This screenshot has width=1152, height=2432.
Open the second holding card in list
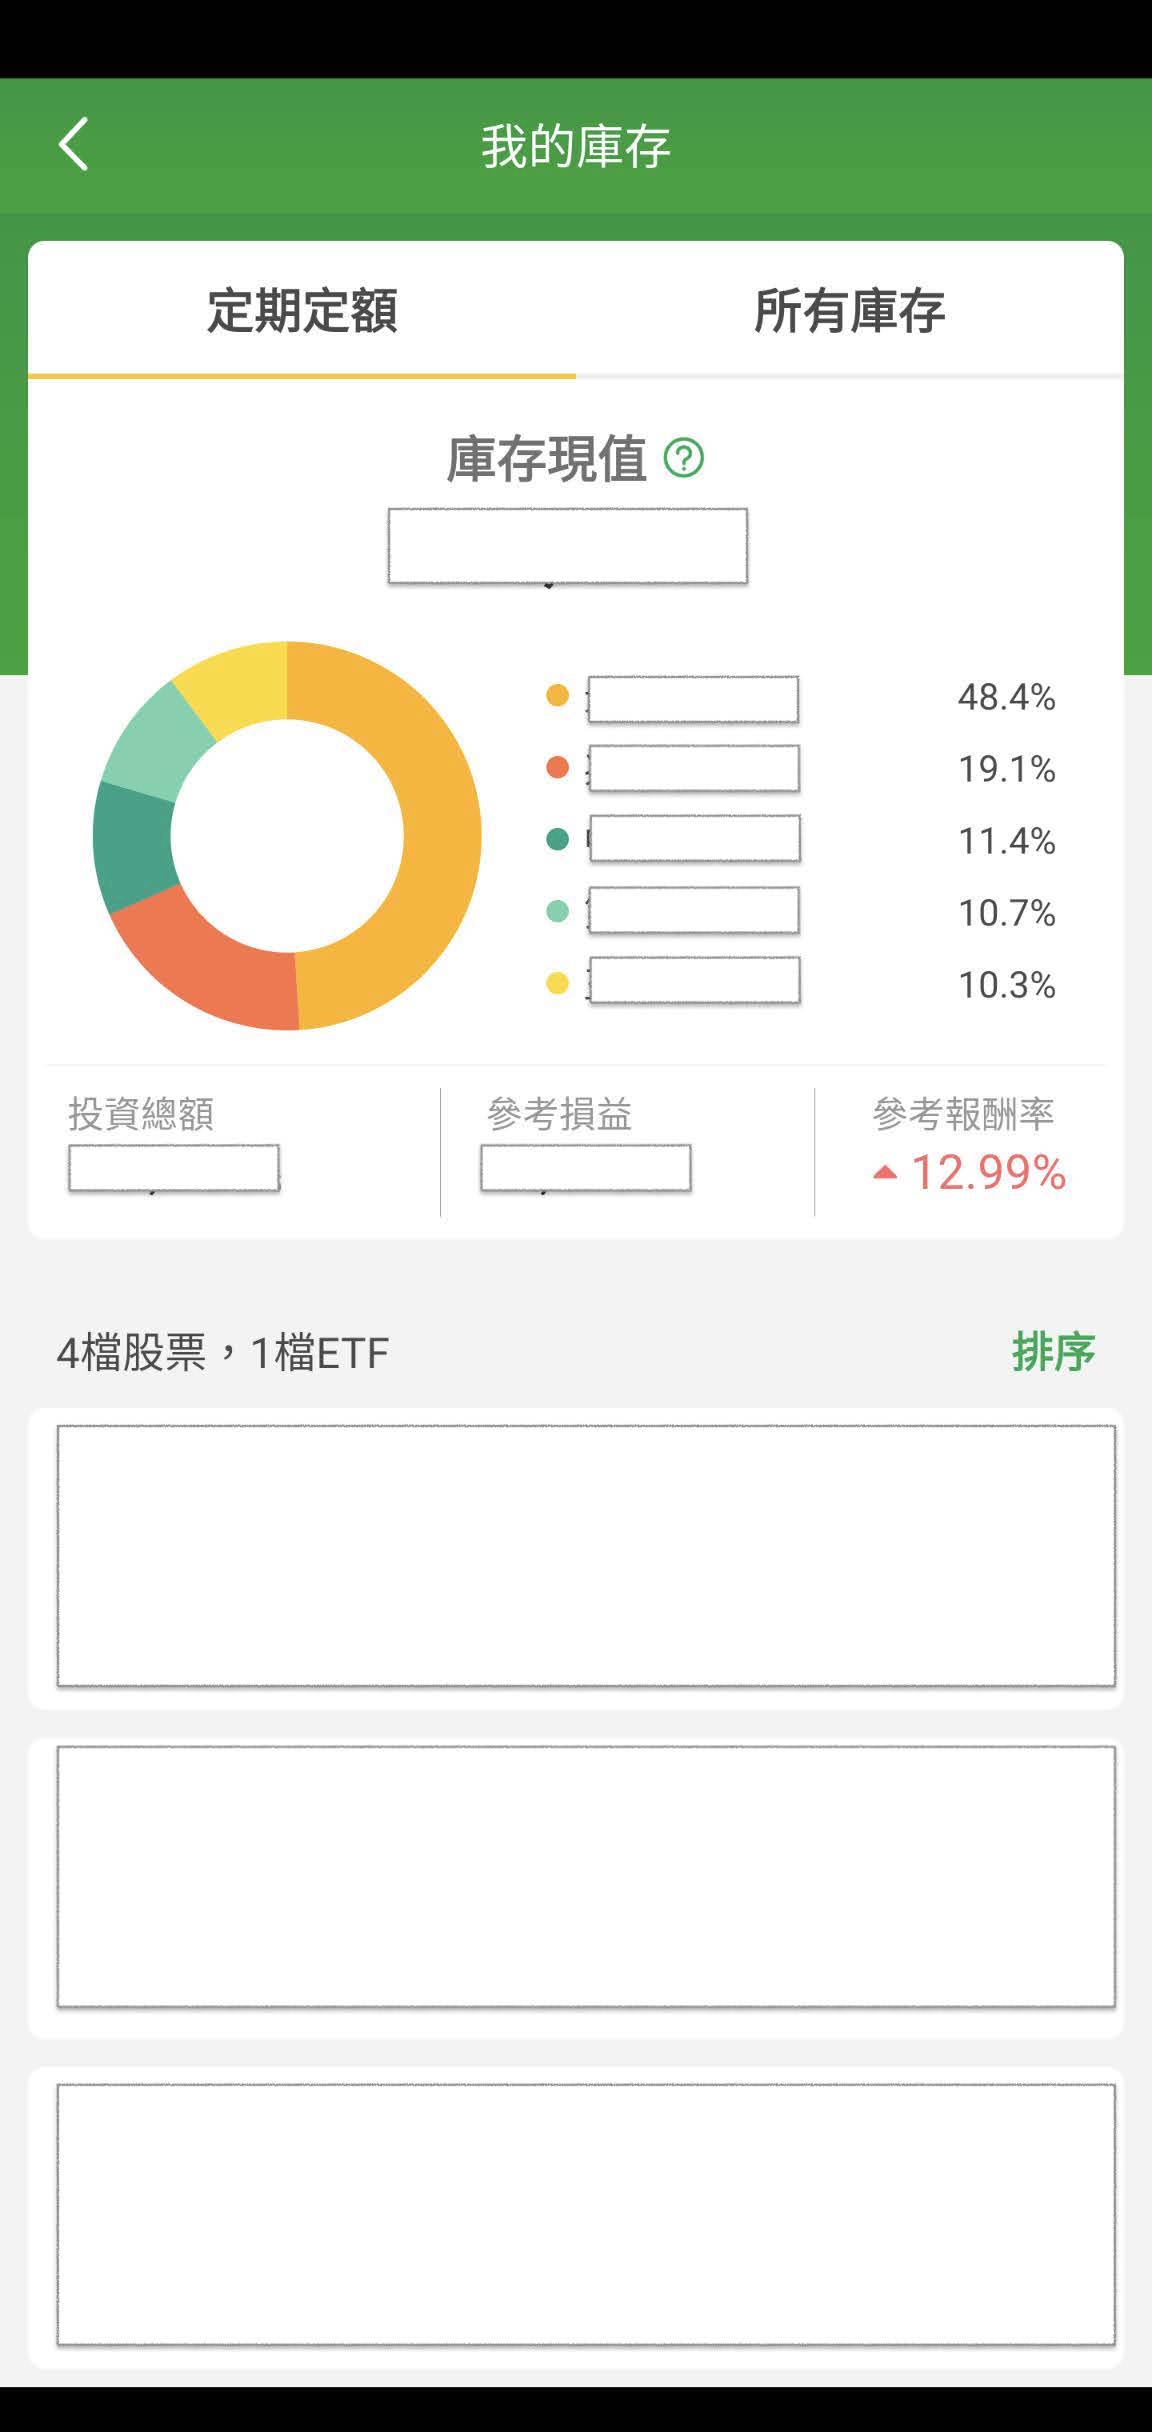[x=586, y=1876]
